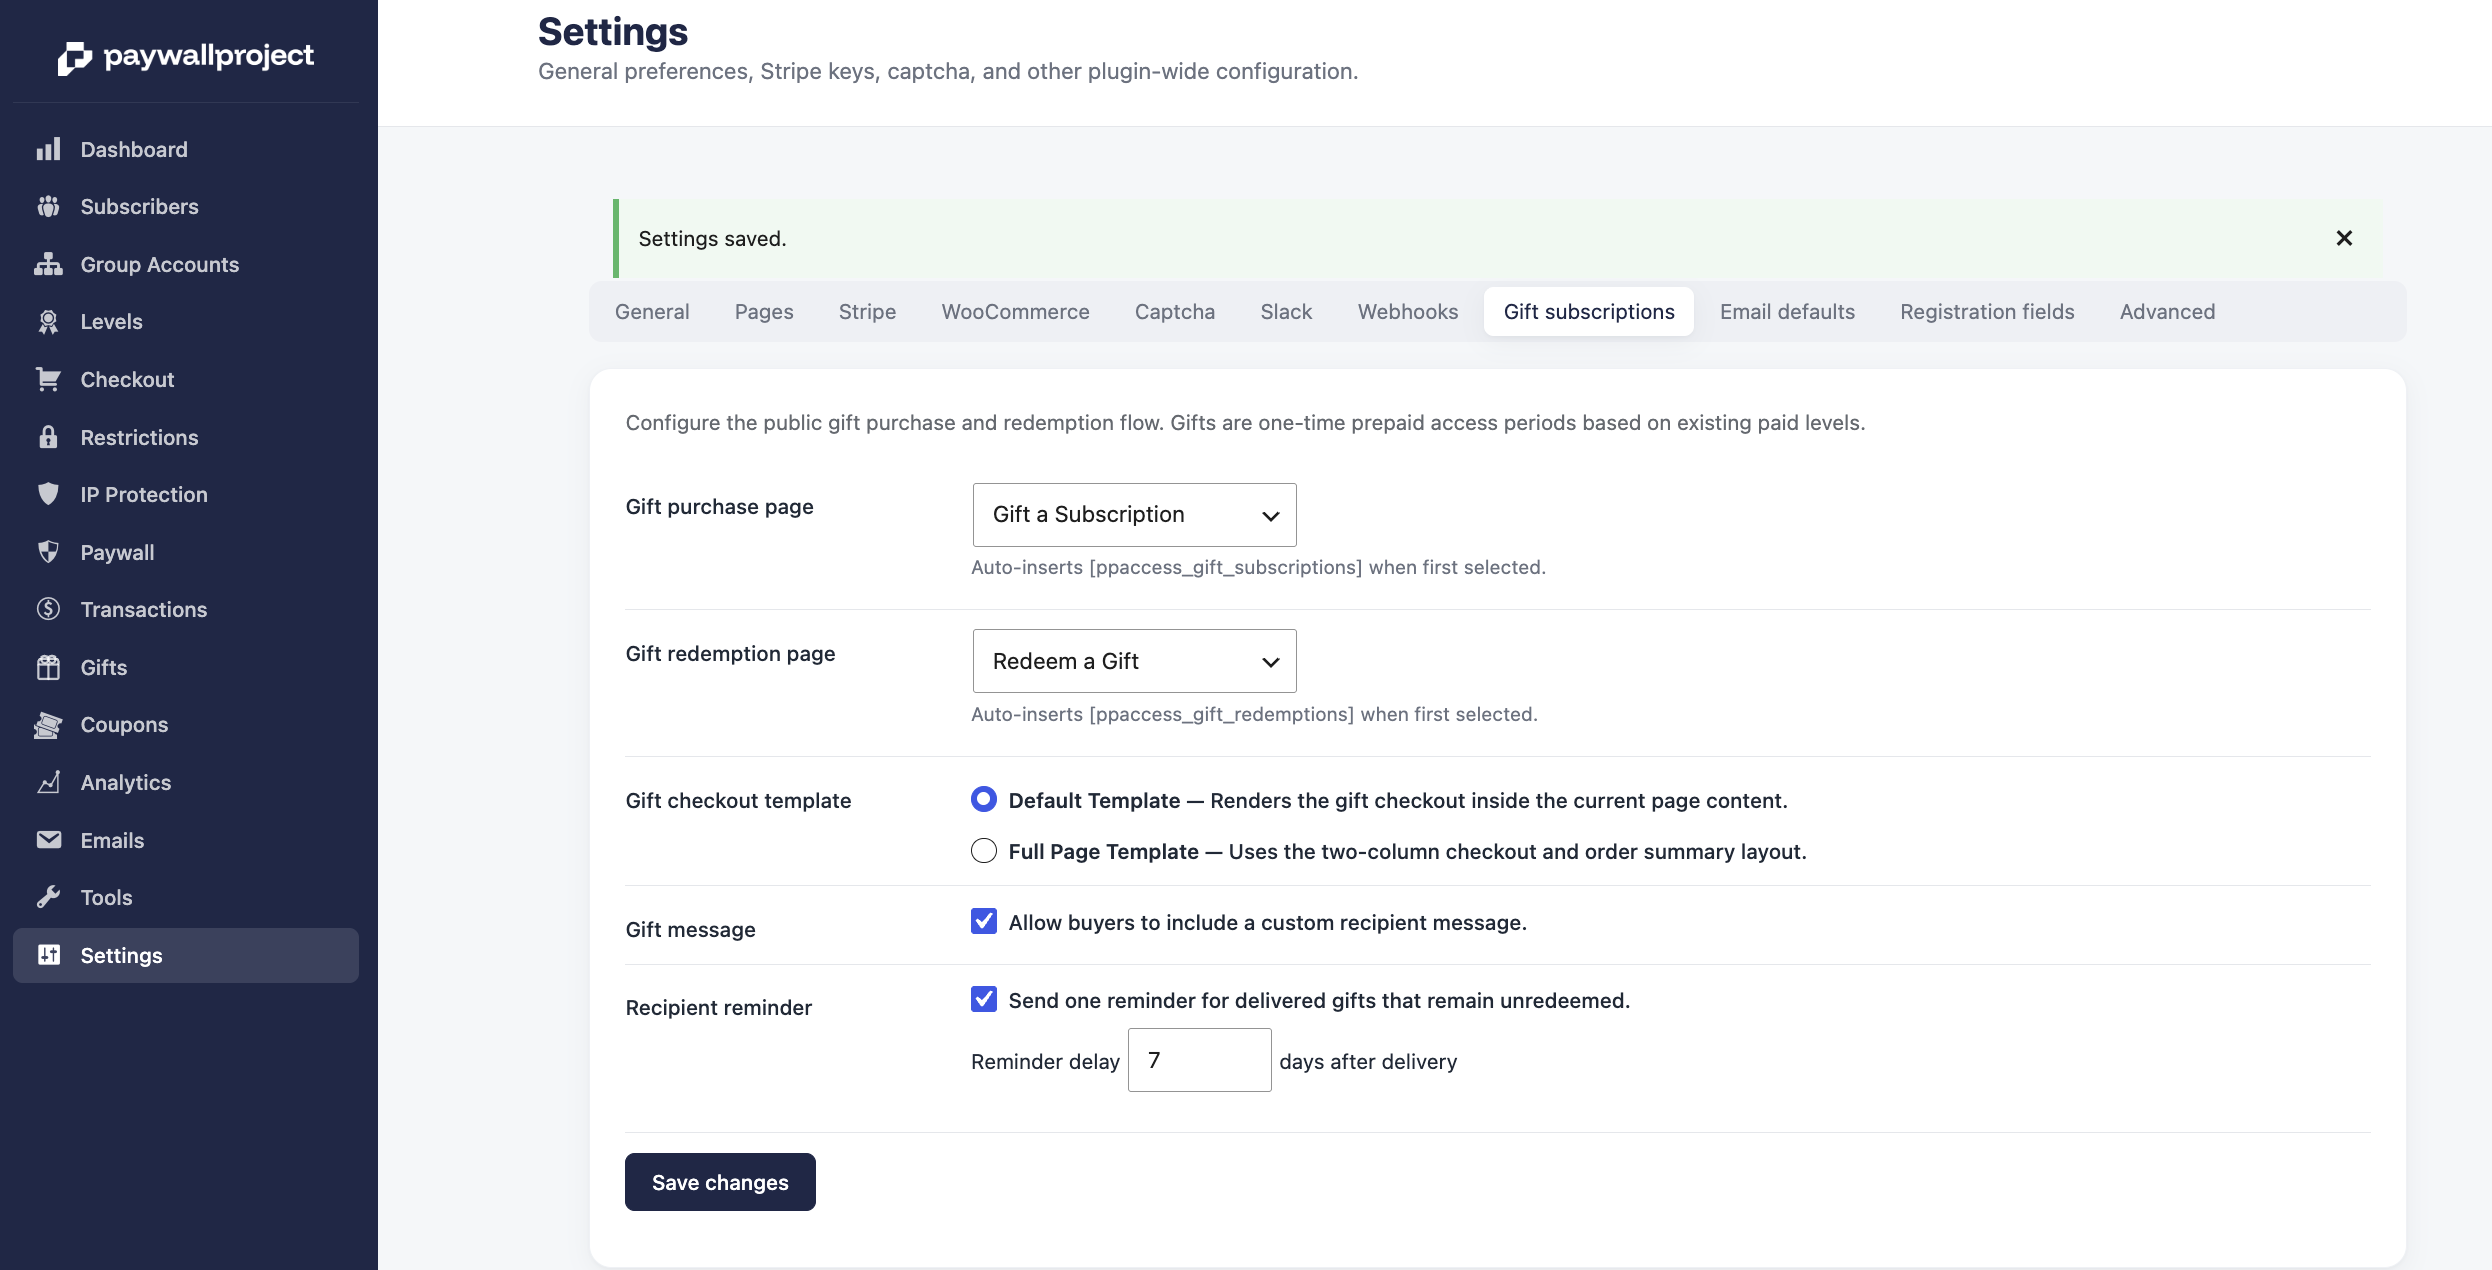
Task: Click the Save changes button
Action: (x=720, y=1182)
